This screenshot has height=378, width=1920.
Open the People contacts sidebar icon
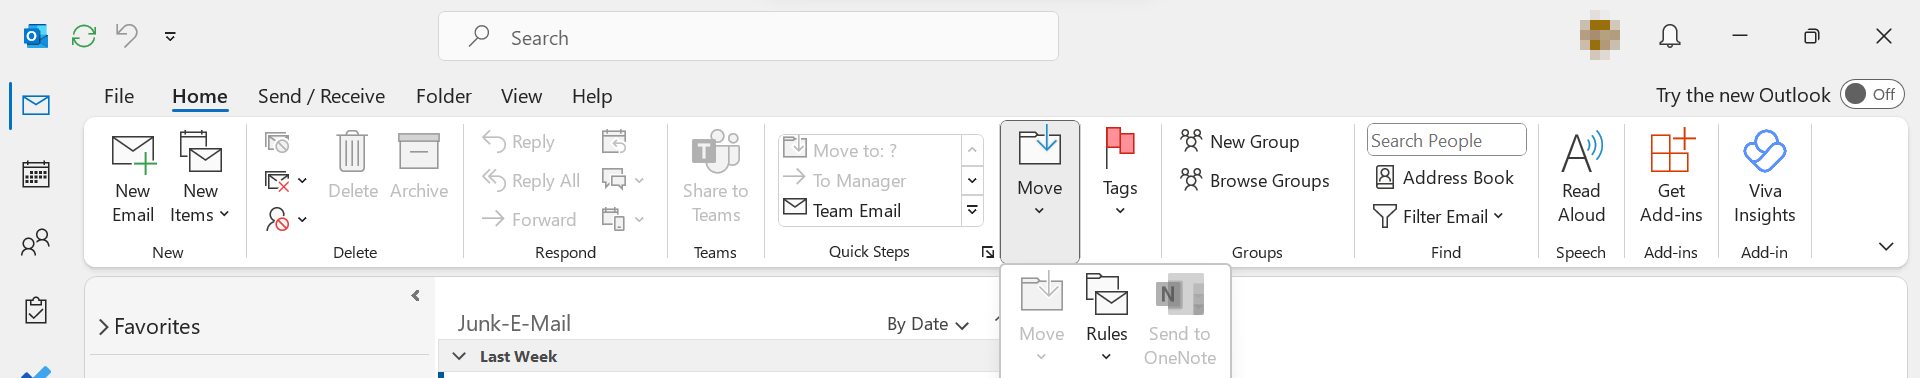pos(36,242)
